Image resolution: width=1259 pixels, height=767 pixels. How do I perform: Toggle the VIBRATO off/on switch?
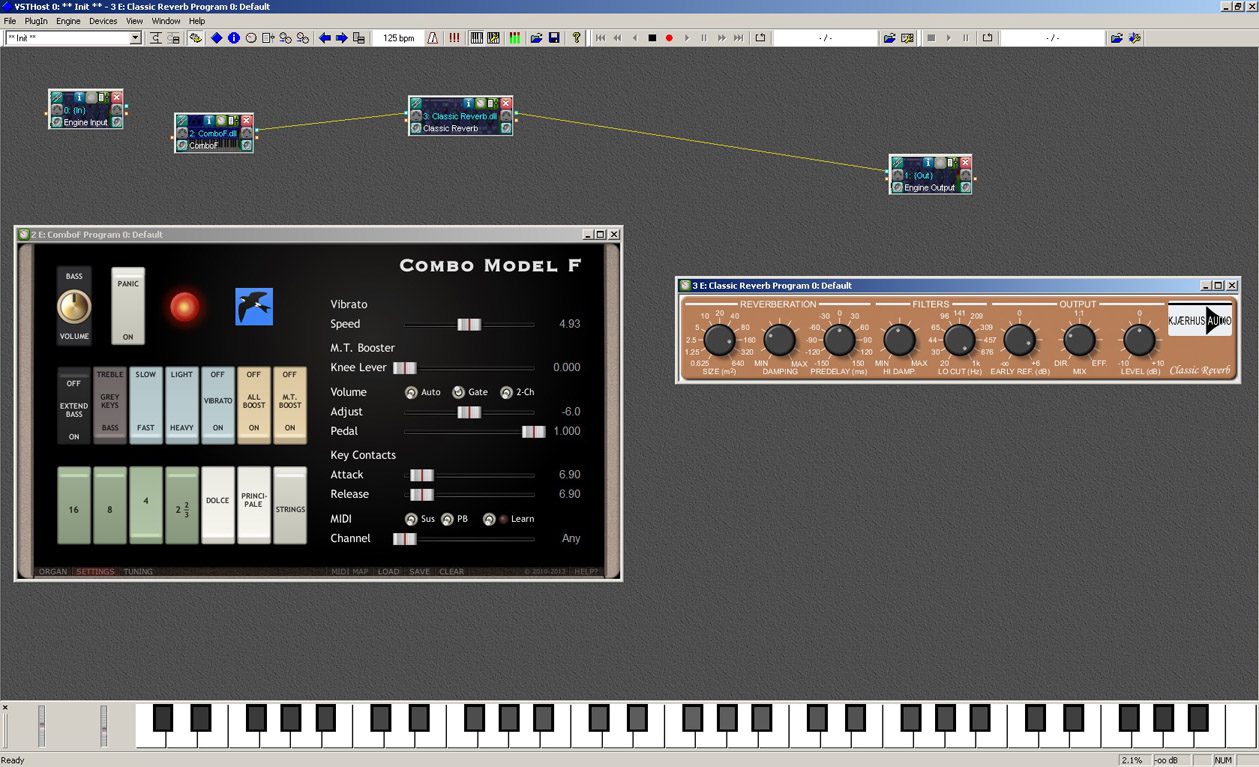click(218, 406)
